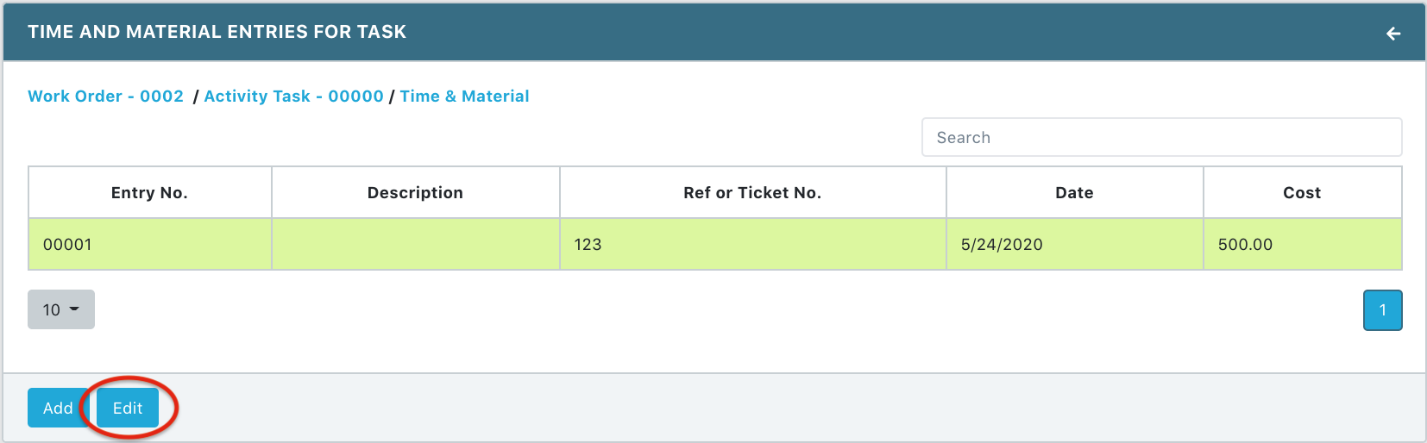This screenshot has height=443, width=1427.
Task: Sort by Ref or Ticket No. column
Action: pos(752,192)
